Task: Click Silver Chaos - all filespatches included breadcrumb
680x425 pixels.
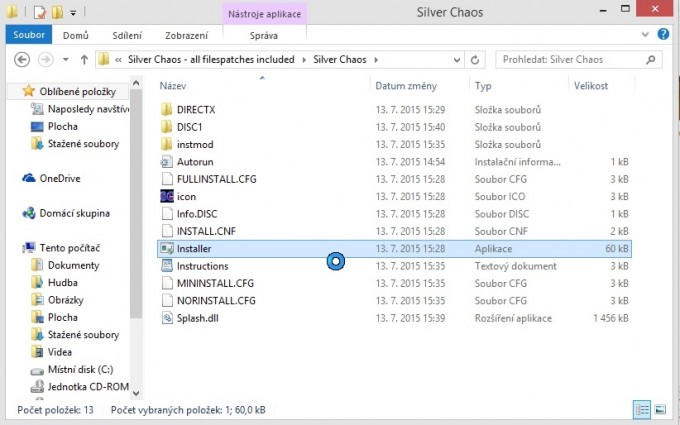Action: click(x=211, y=59)
